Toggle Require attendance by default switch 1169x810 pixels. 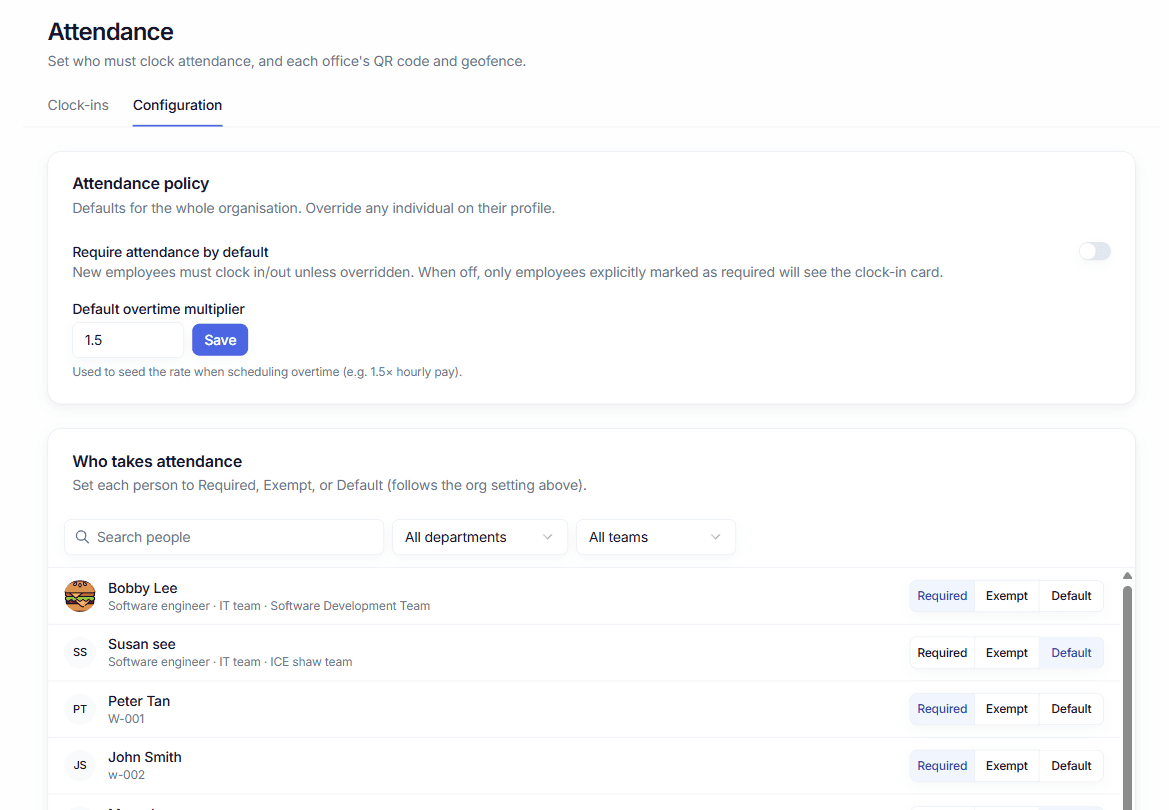pyautogui.click(x=1094, y=251)
